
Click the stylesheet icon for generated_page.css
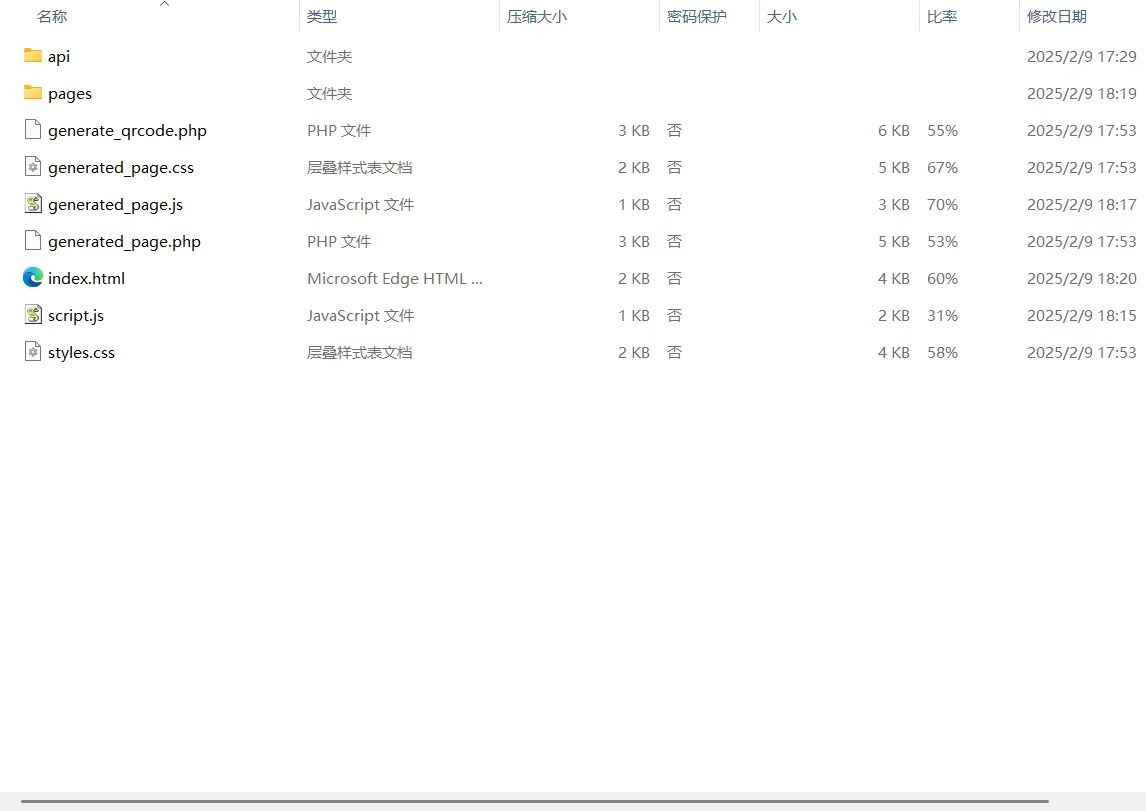(32, 167)
